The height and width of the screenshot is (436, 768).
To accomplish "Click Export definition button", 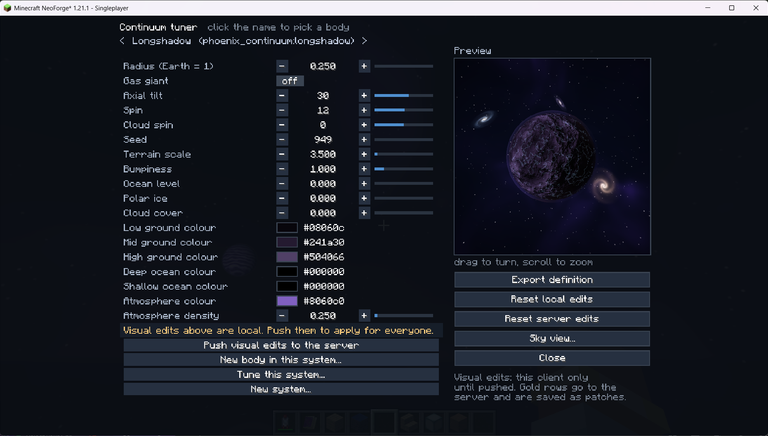I will (552, 280).
